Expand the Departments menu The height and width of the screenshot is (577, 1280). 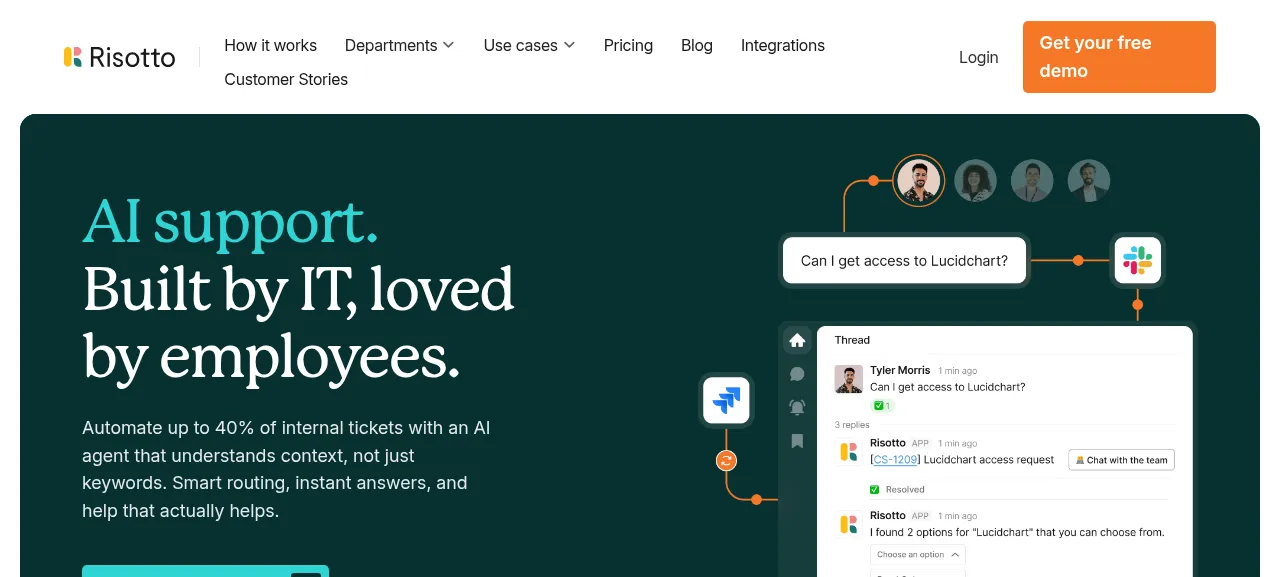(x=399, y=45)
